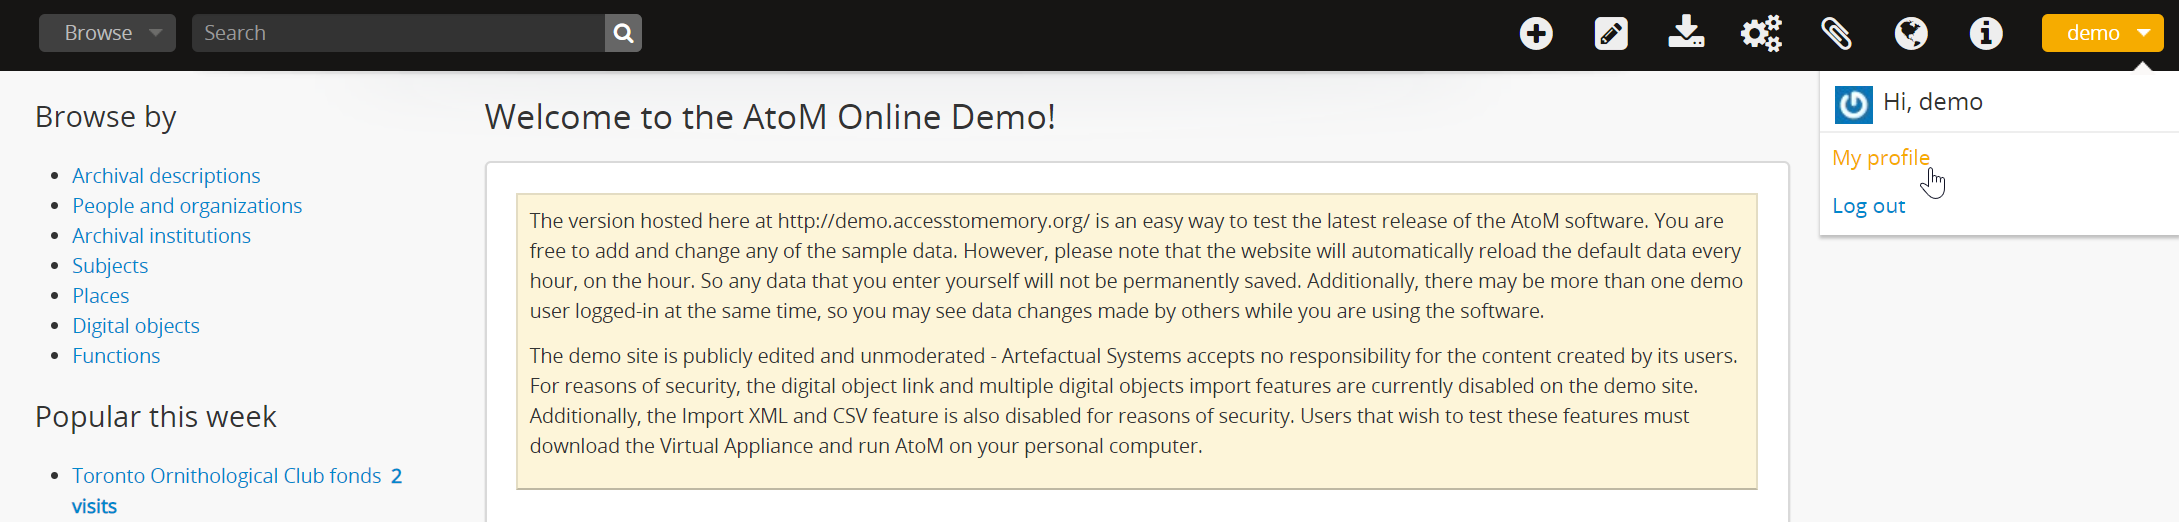Open the Subjects browse link
2179x522 pixels.
[x=110, y=266]
